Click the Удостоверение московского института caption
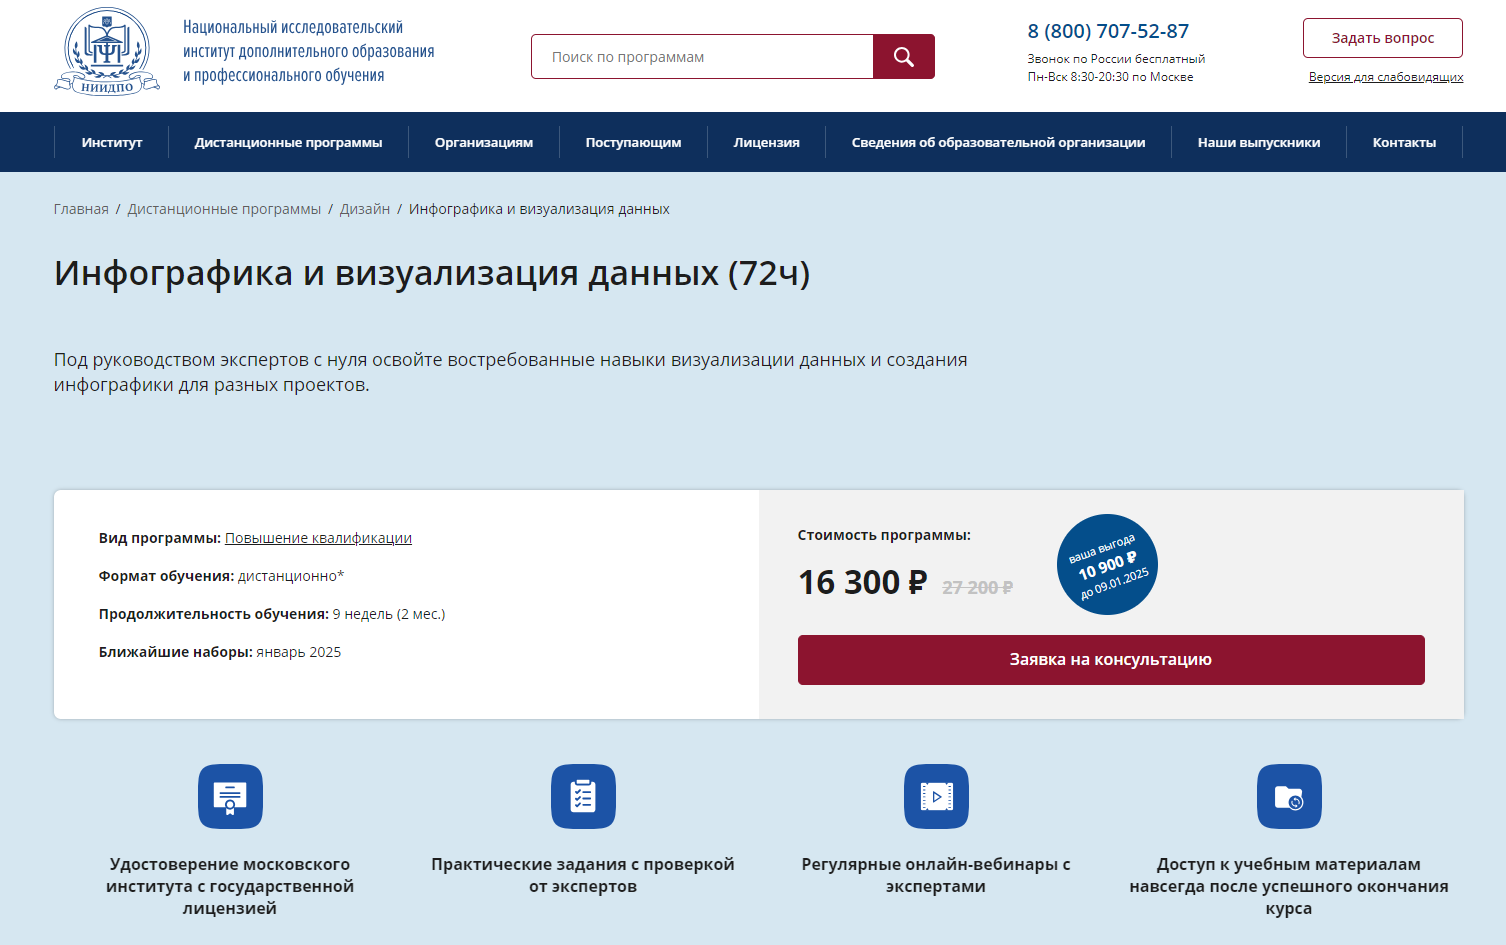 [x=230, y=886]
